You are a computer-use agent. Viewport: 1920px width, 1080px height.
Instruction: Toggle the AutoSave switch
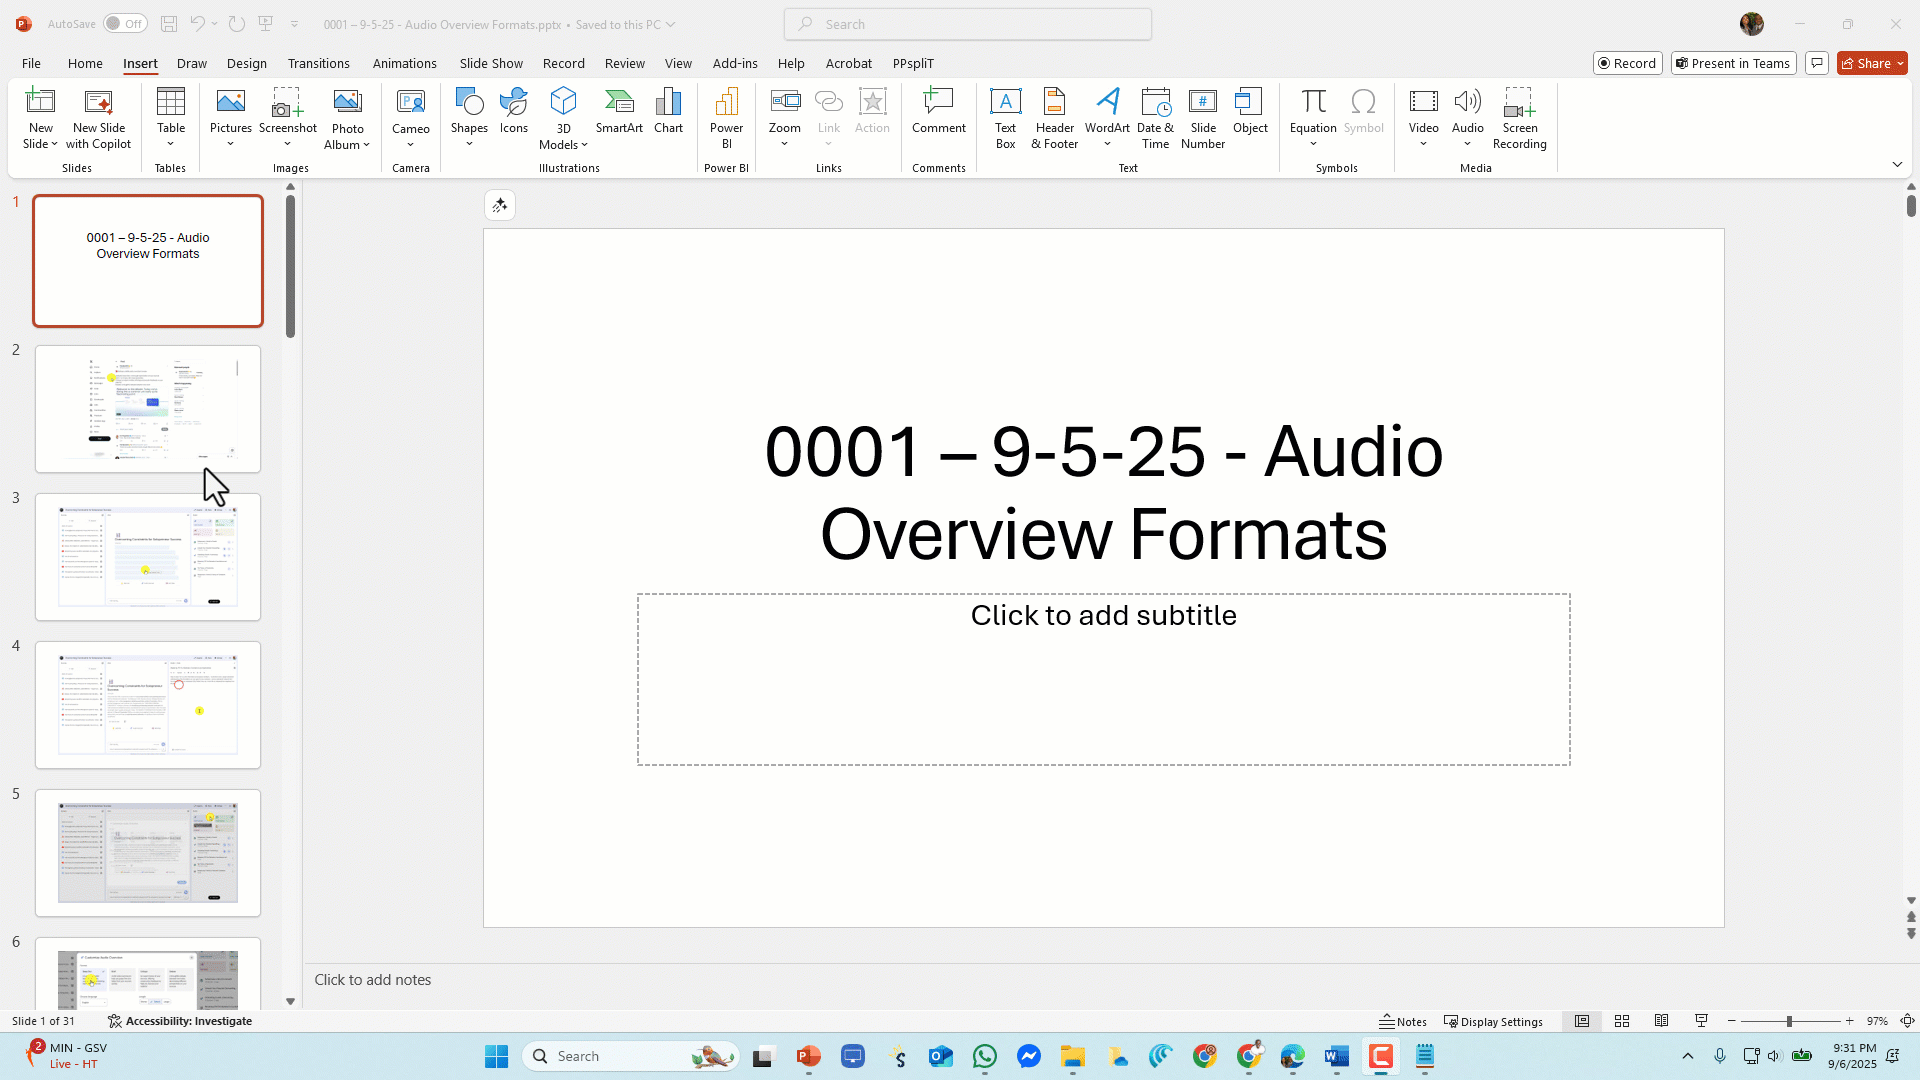pos(125,24)
